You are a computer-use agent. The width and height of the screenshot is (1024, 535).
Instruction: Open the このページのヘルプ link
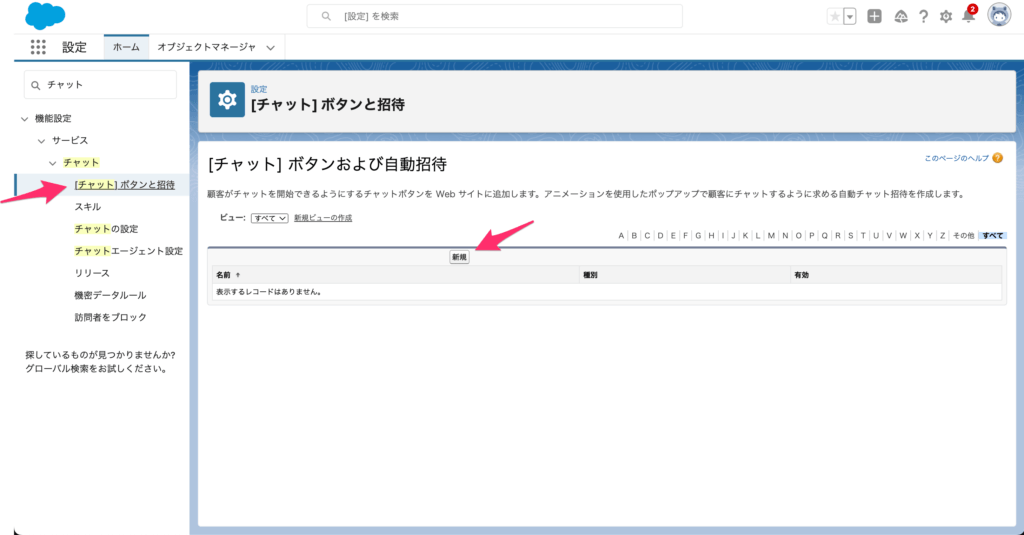tap(956, 158)
